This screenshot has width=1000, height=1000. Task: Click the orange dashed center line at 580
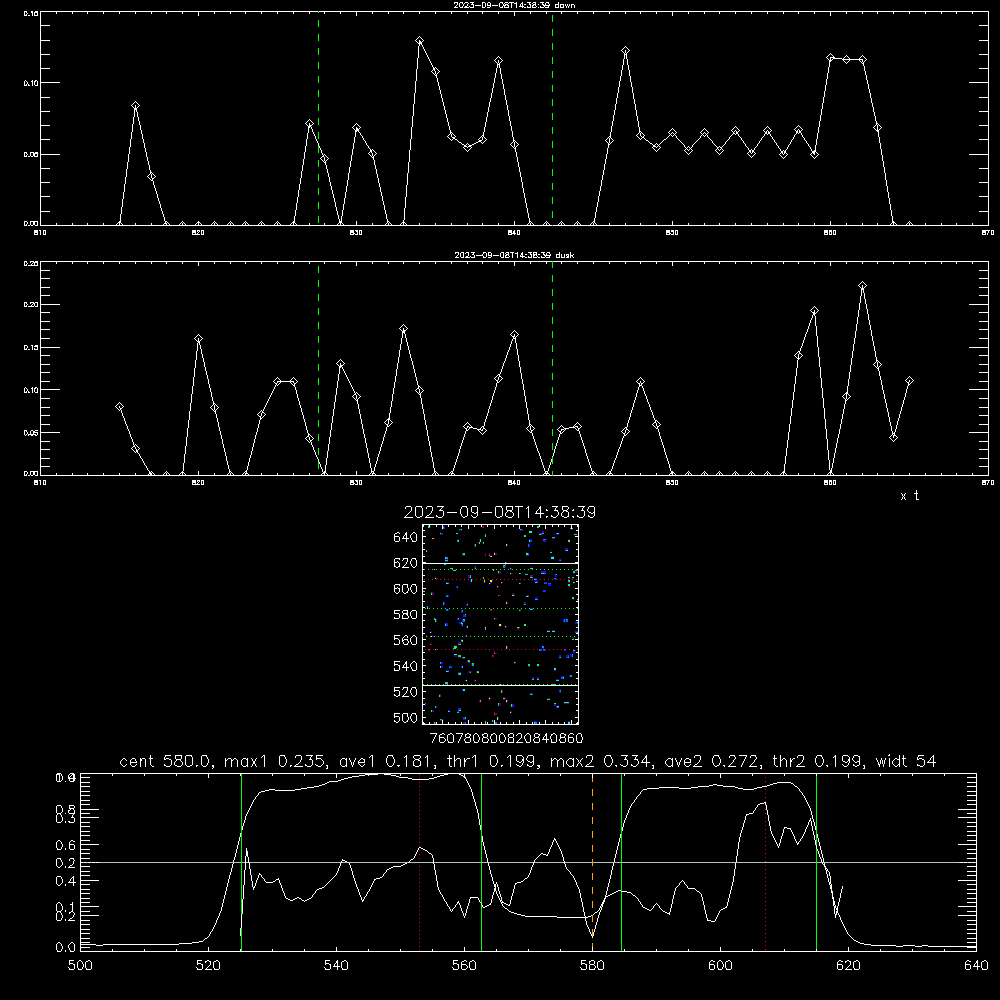tap(592, 861)
